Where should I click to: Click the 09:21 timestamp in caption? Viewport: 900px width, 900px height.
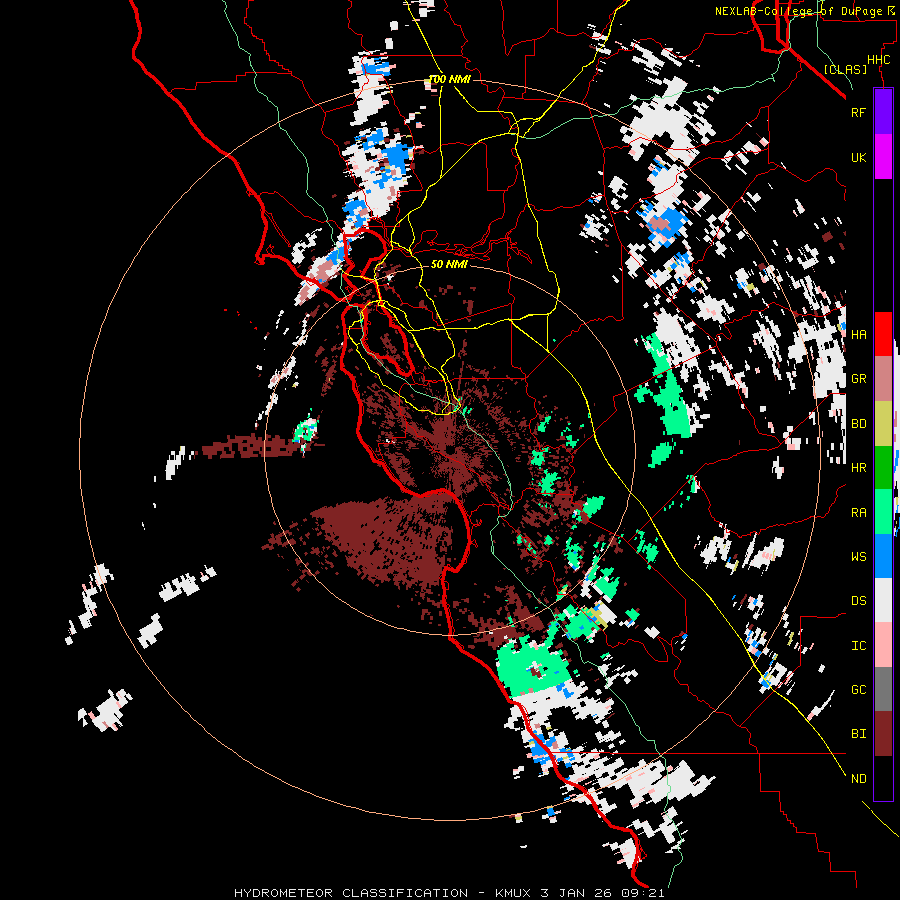[642, 893]
